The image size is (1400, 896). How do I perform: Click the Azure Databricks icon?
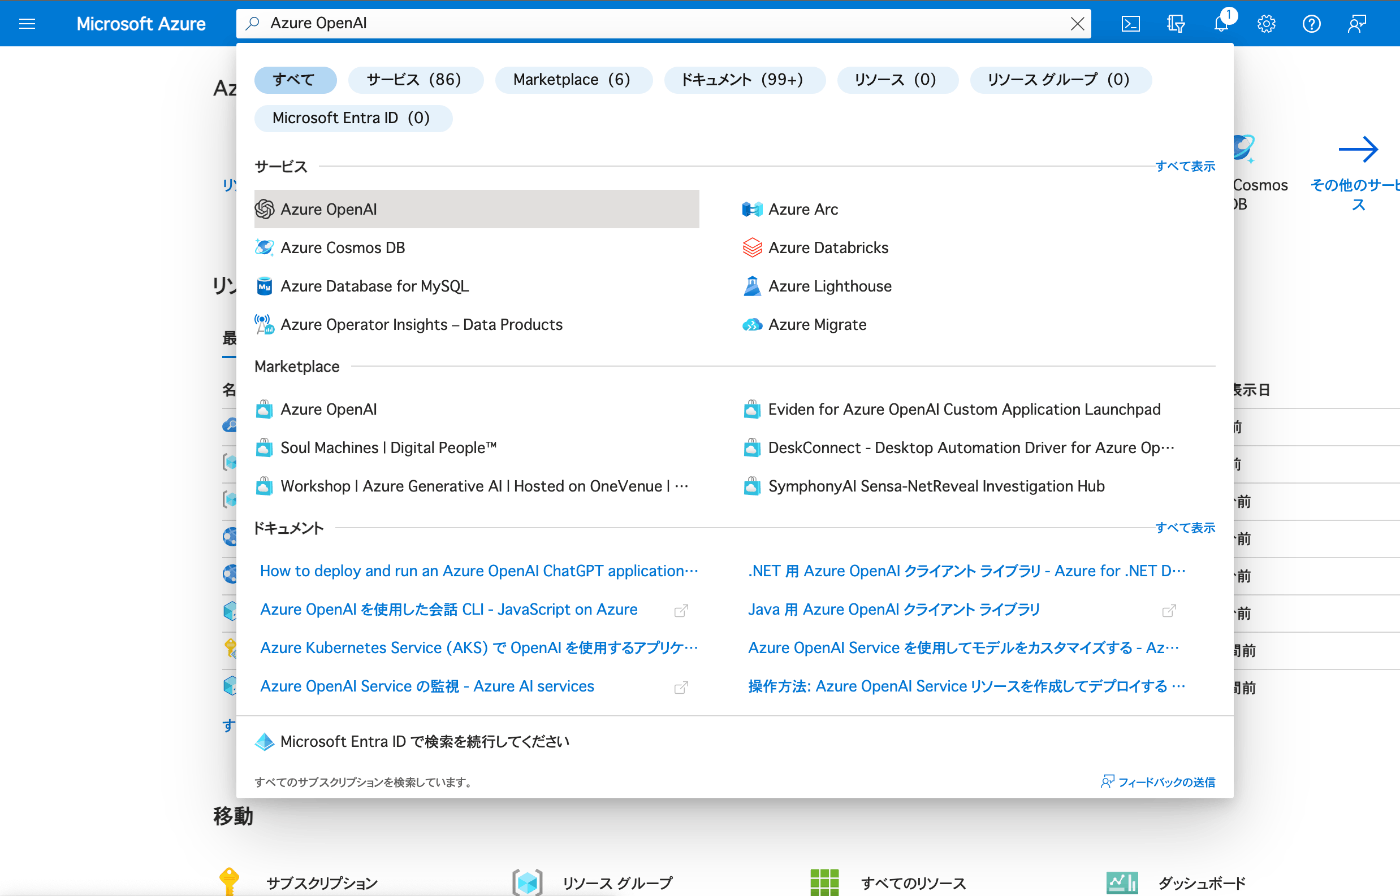[x=753, y=248]
